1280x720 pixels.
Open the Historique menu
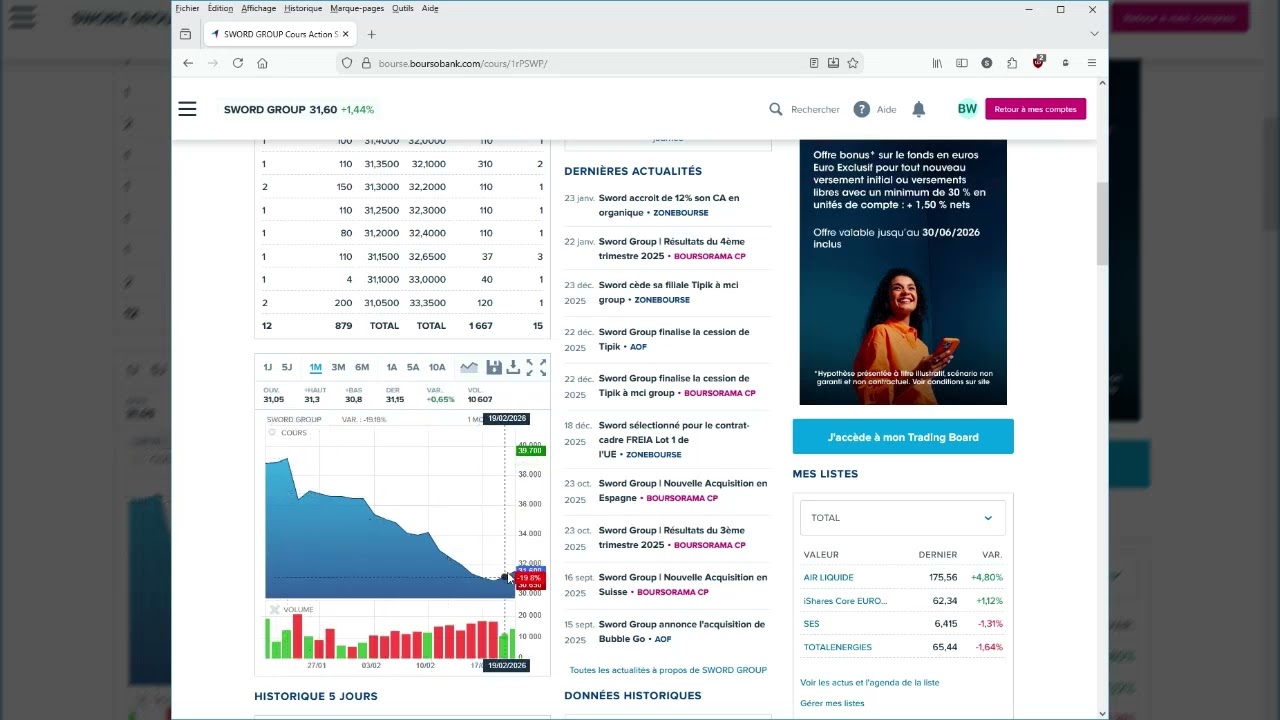click(x=303, y=8)
